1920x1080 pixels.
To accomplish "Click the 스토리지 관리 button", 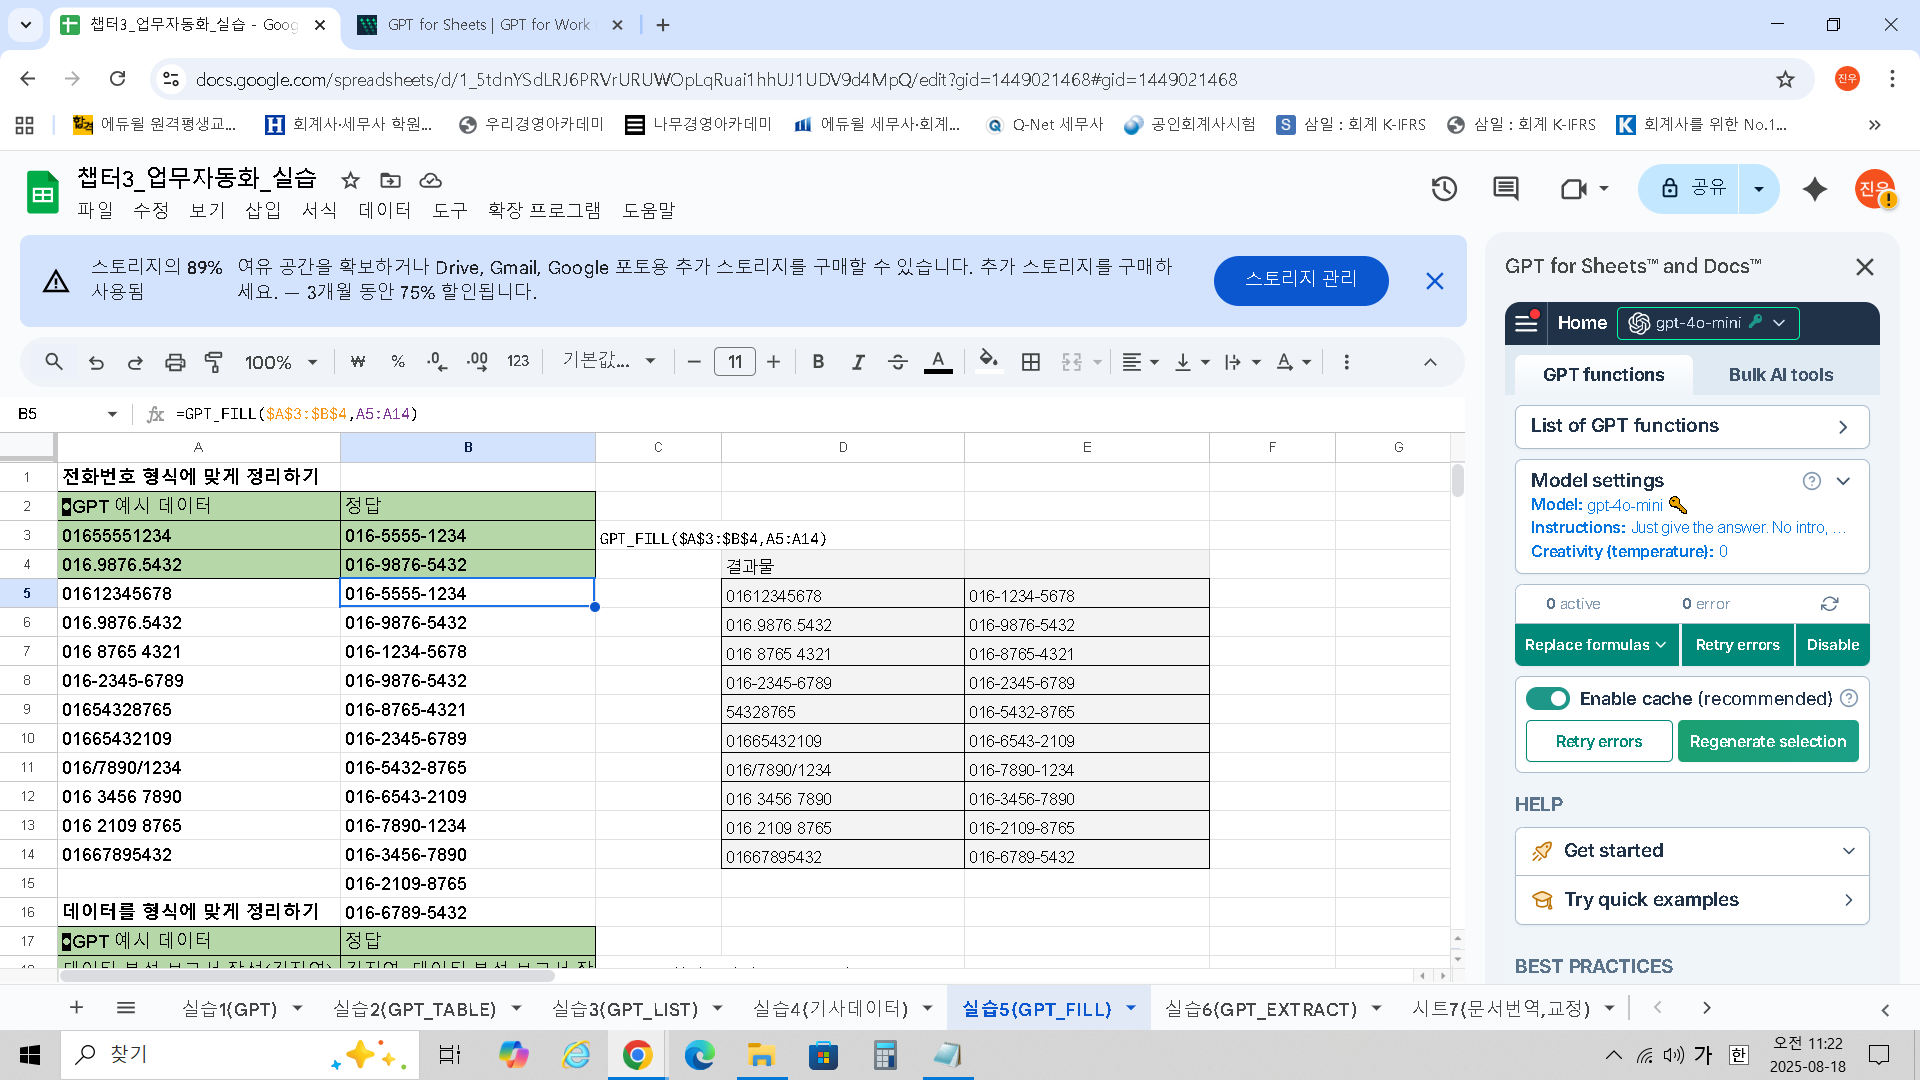I will pyautogui.click(x=1301, y=280).
